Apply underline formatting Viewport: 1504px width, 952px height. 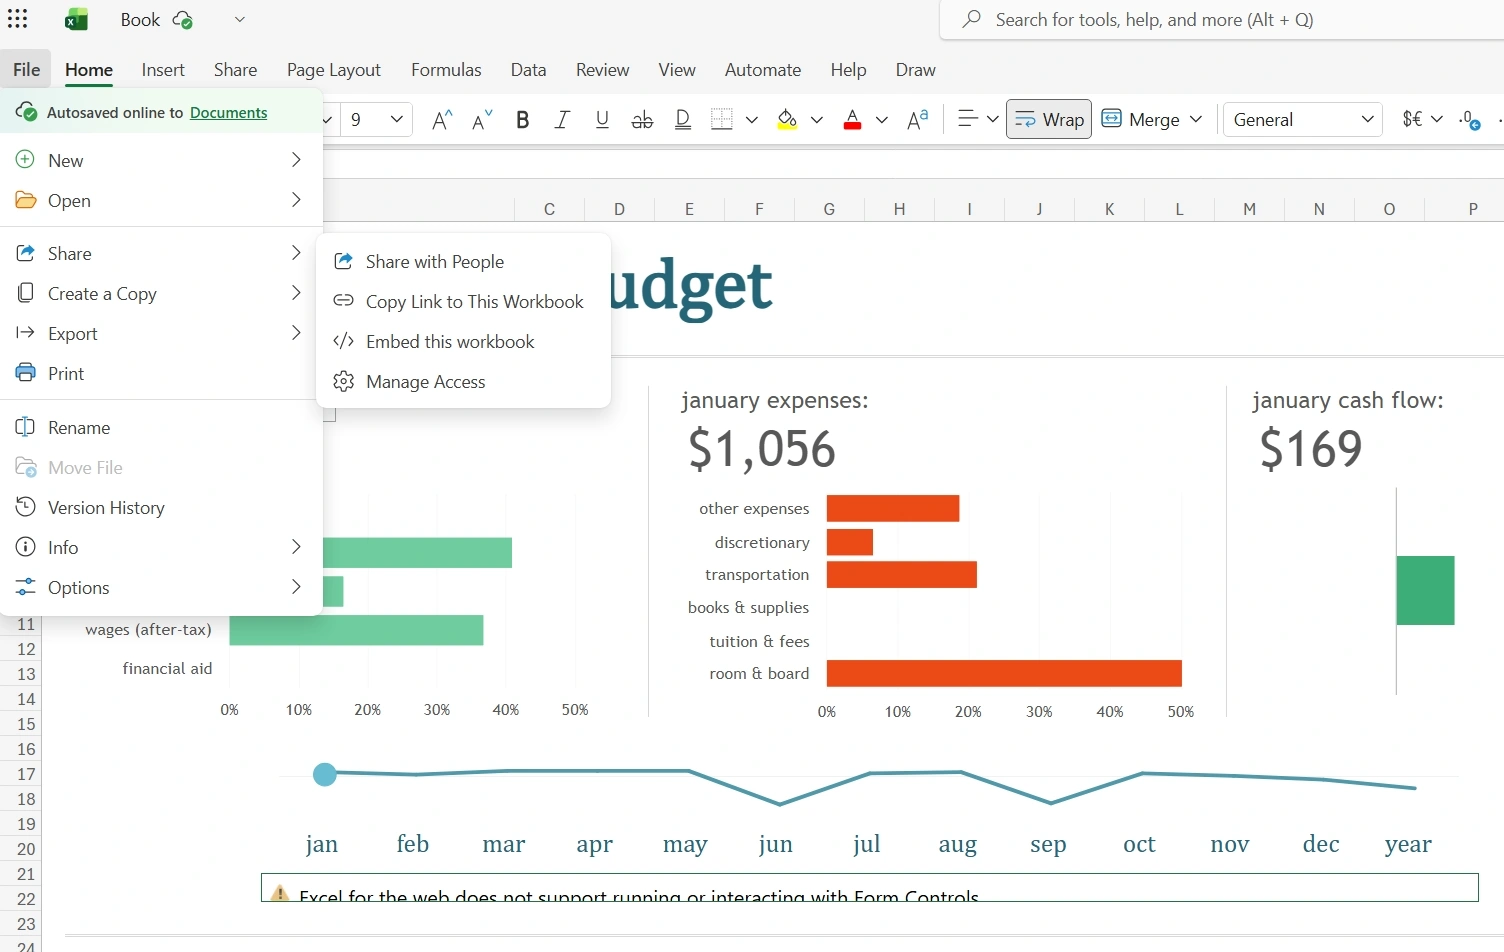point(602,120)
